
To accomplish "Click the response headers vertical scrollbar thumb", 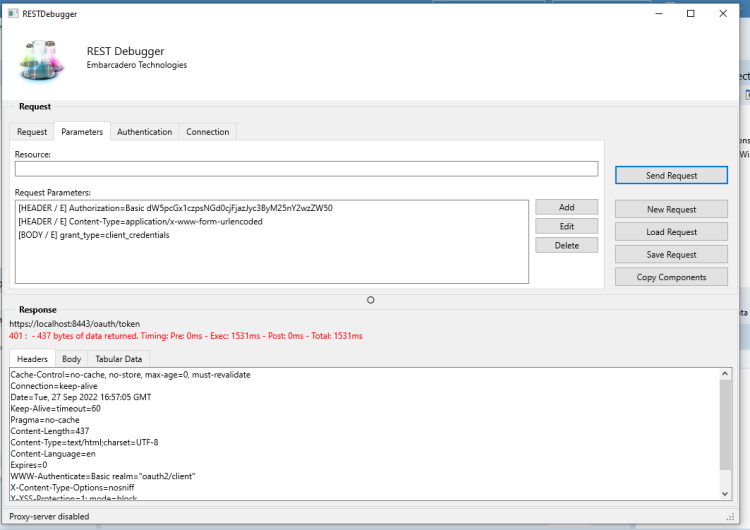I will [x=725, y=425].
